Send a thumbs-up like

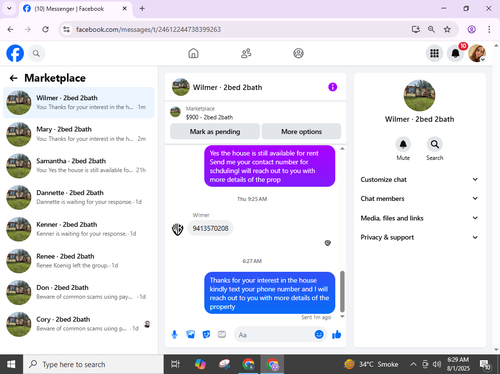pos(337,334)
